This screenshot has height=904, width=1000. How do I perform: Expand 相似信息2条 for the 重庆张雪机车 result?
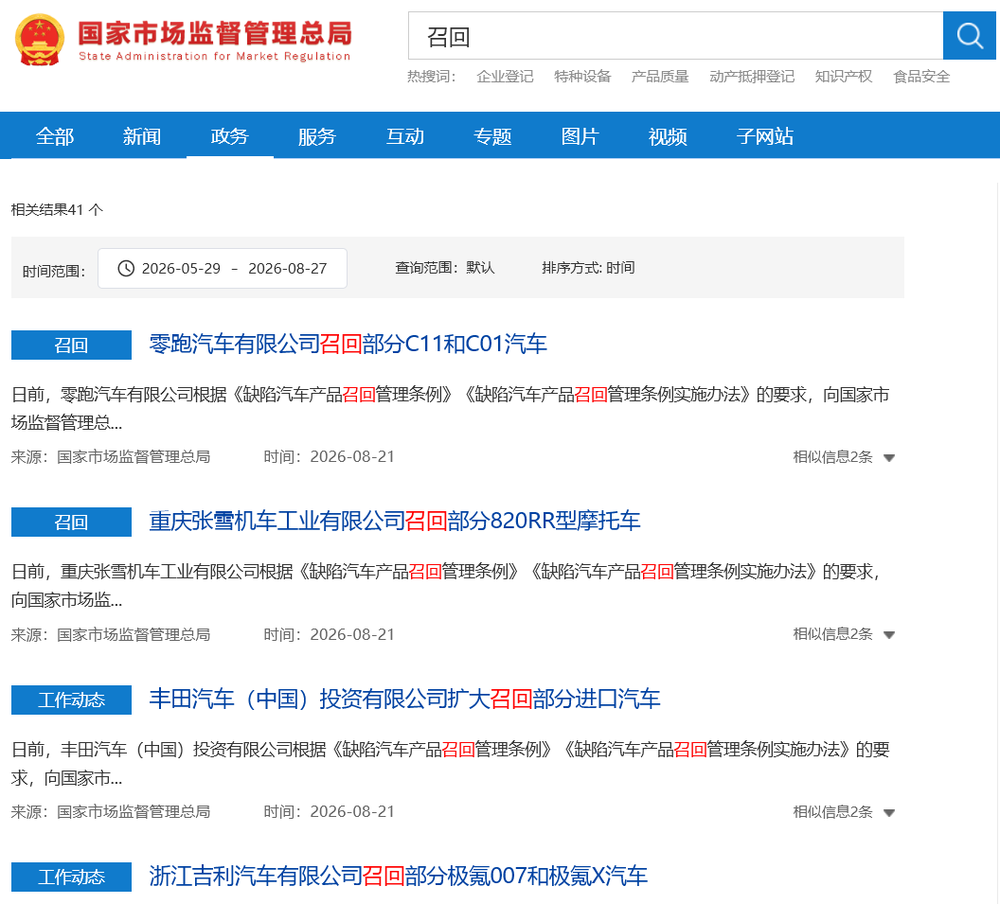coord(844,635)
